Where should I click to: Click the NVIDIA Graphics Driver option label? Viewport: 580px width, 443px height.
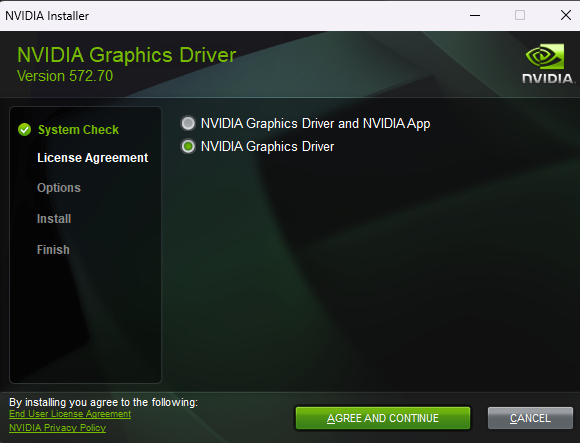pyautogui.click(x=267, y=146)
